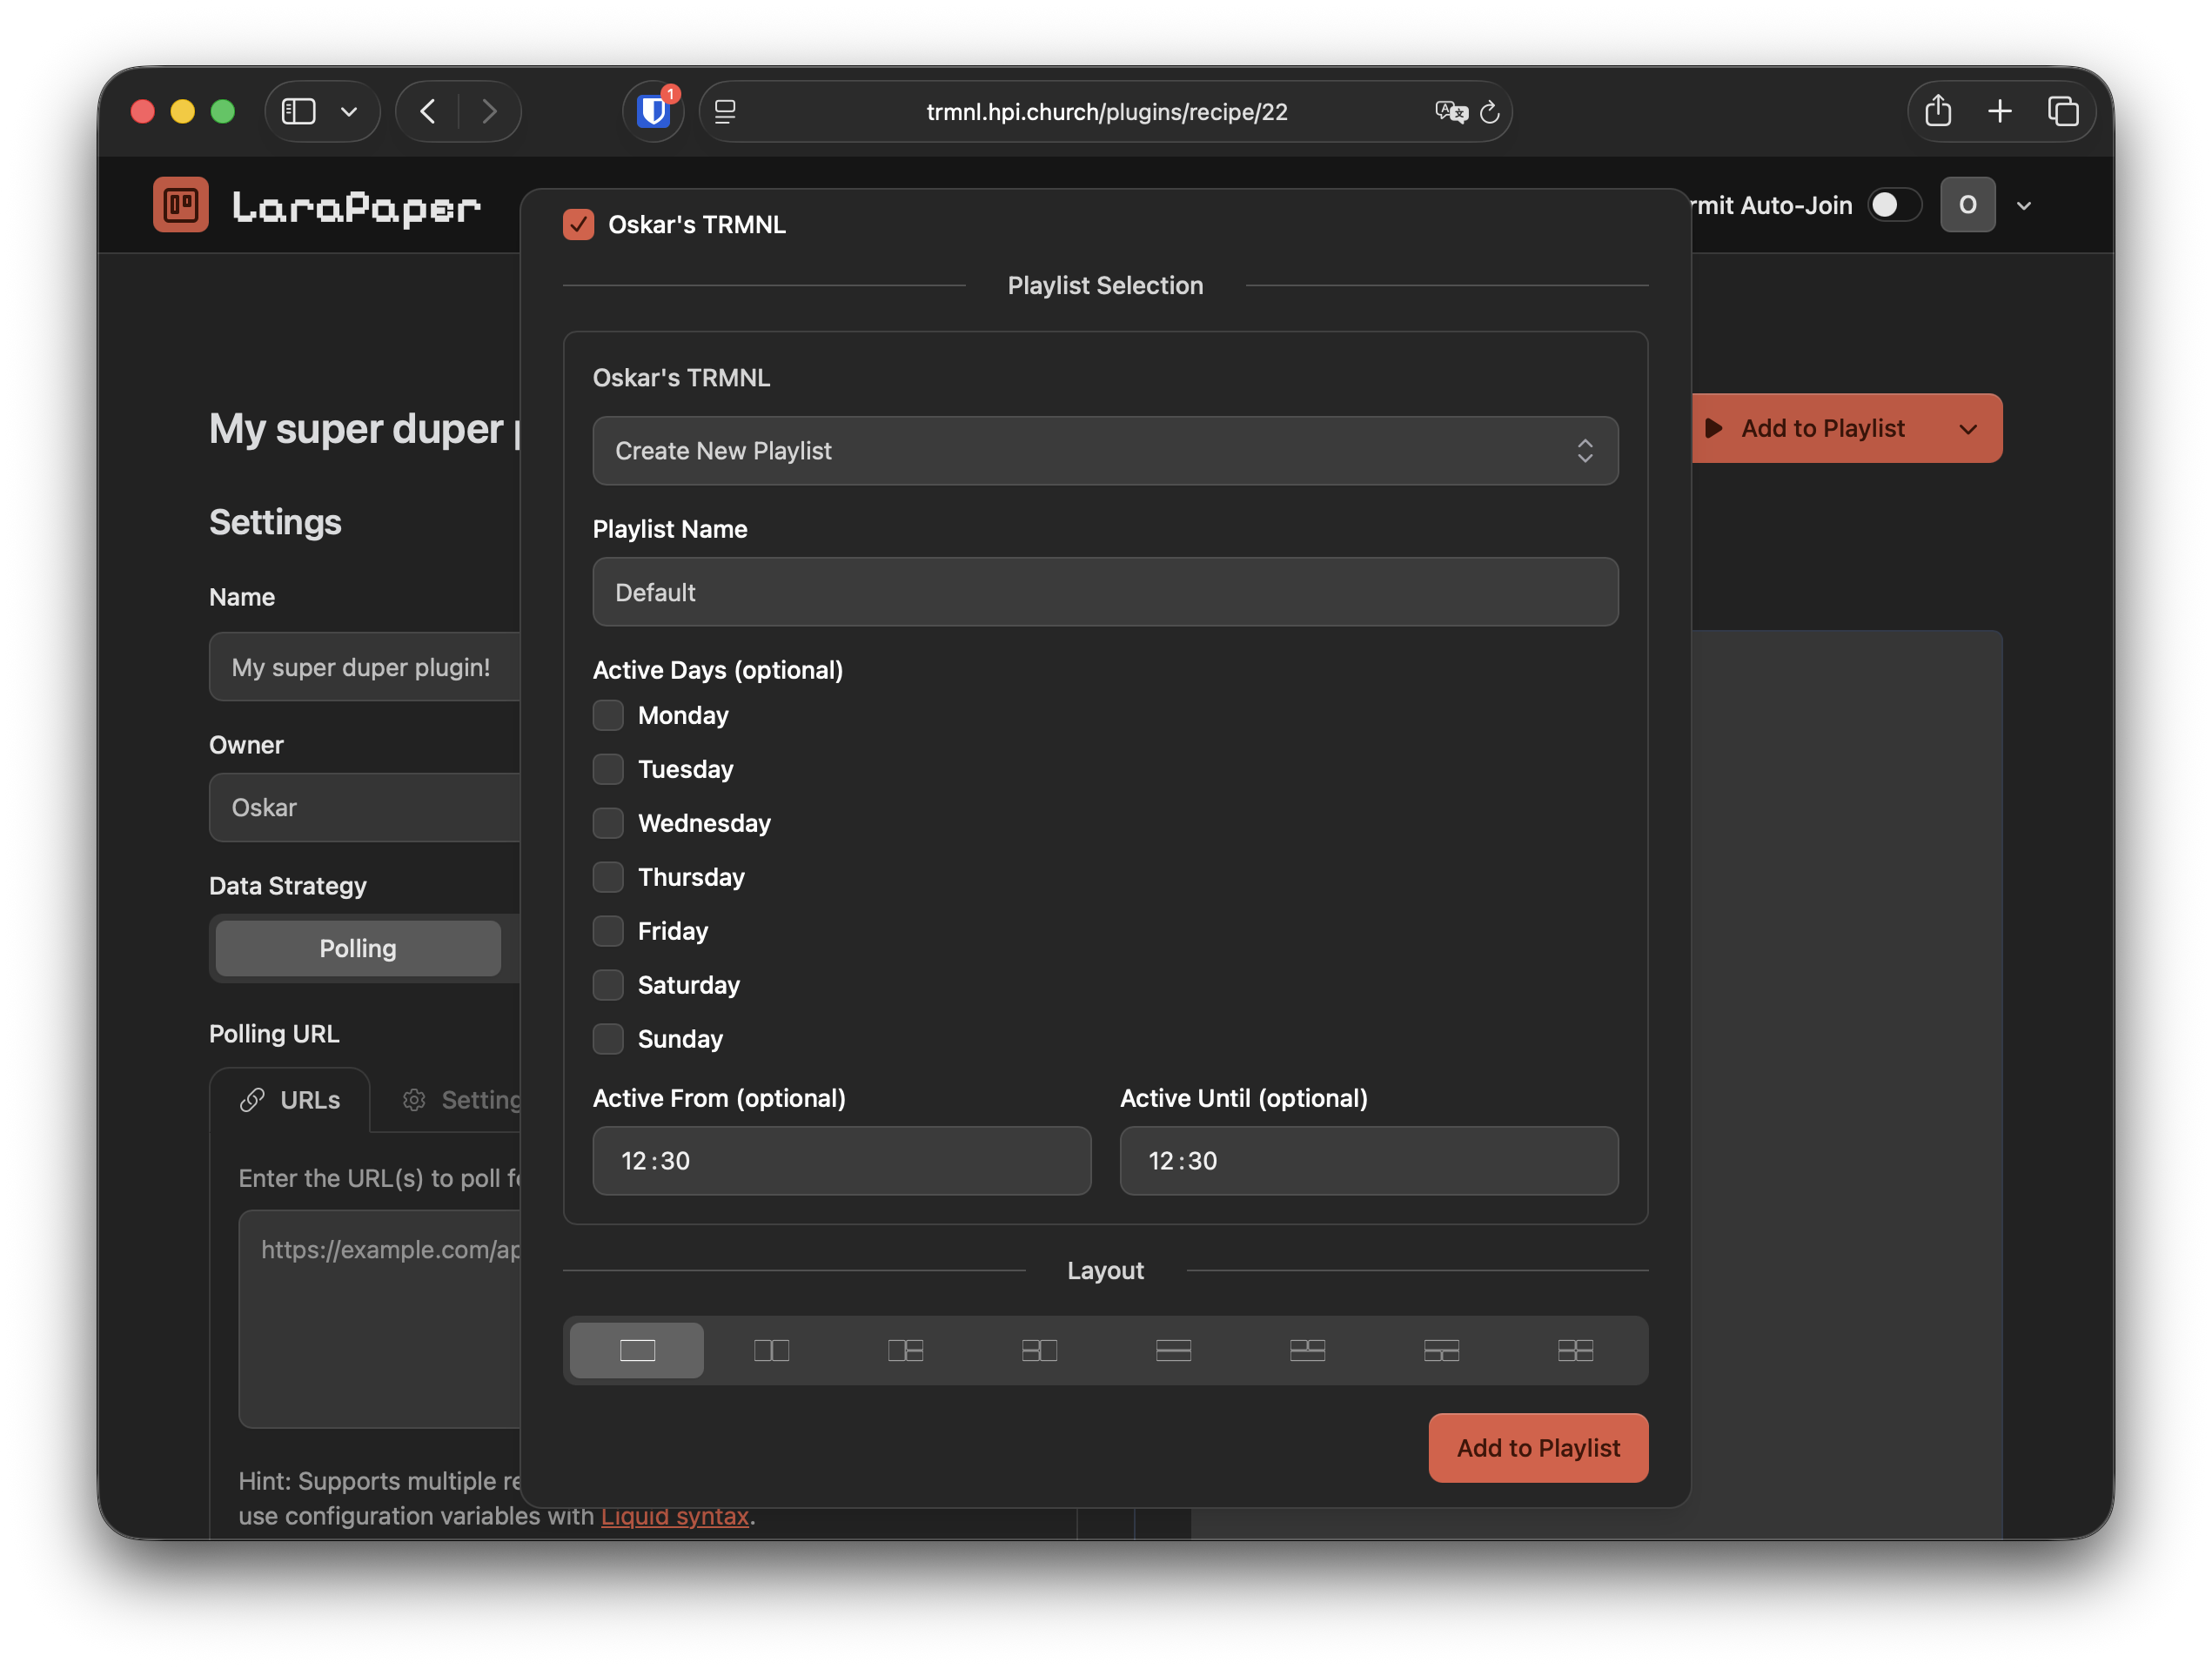
Task: Expand the Safari sidebar options chevron
Action: point(349,112)
